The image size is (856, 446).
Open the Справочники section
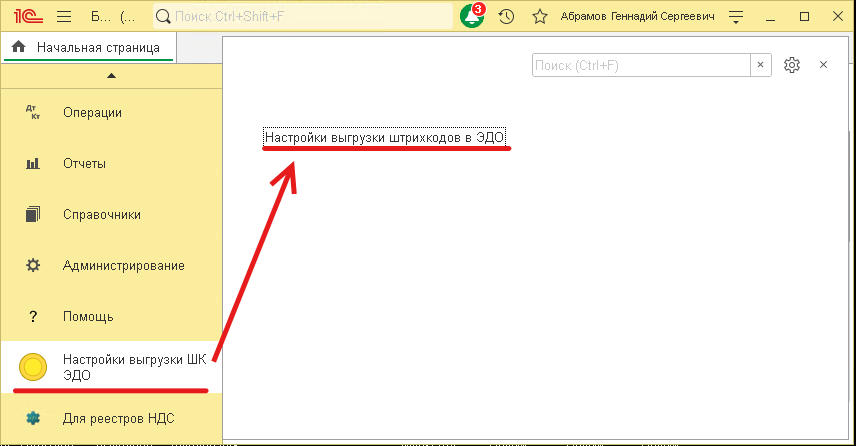coord(111,215)
